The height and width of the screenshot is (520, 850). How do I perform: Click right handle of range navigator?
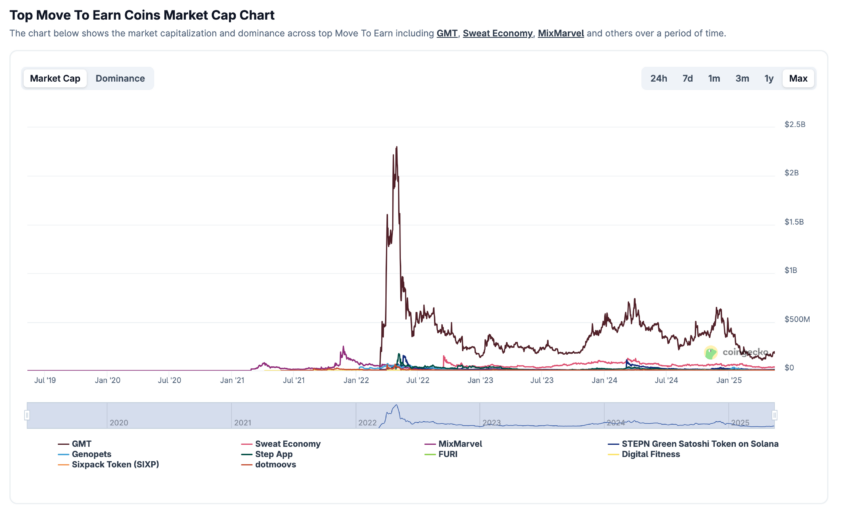click(775, 415)
